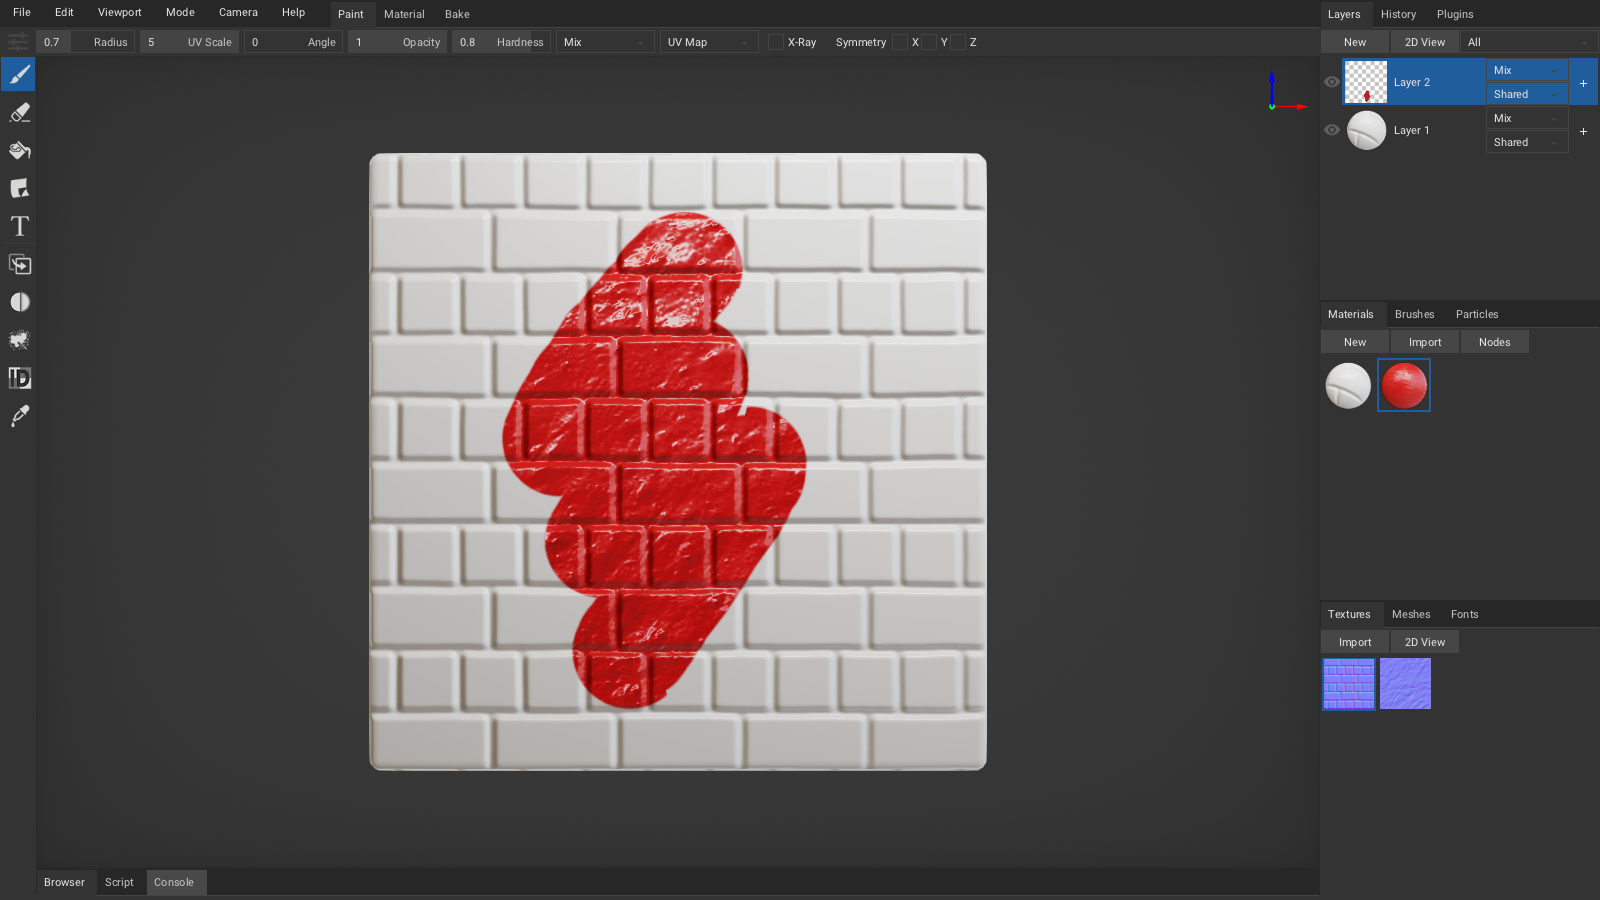Image resolution: width=1600 pixels, height=900 pixels.
Task: Open the brush settings sliders icon
Action: click(18, 42)
